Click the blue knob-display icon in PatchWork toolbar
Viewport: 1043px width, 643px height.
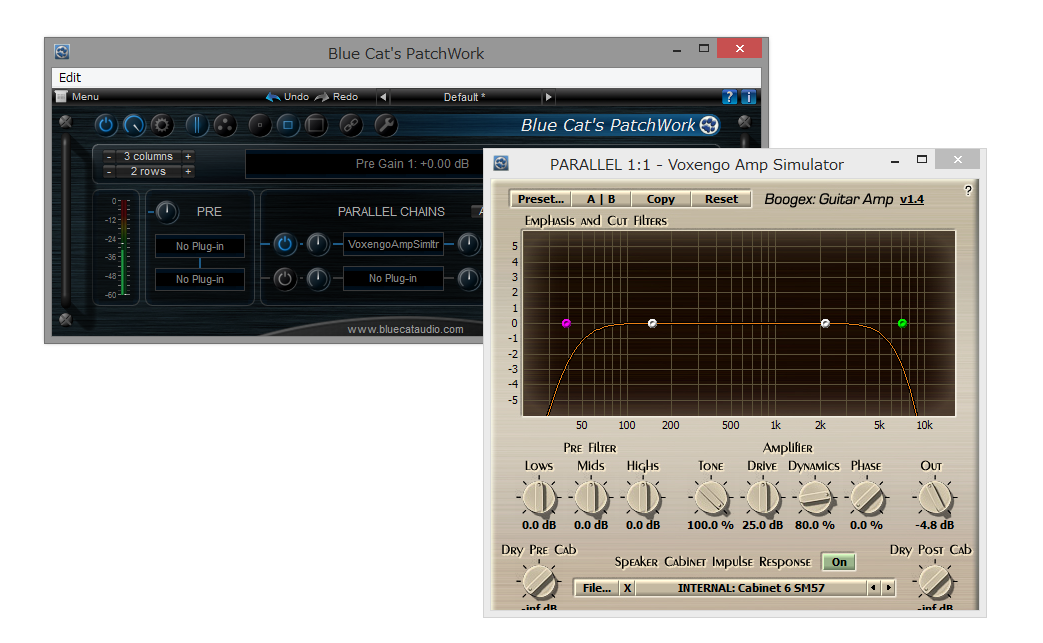tap(134, 125)
